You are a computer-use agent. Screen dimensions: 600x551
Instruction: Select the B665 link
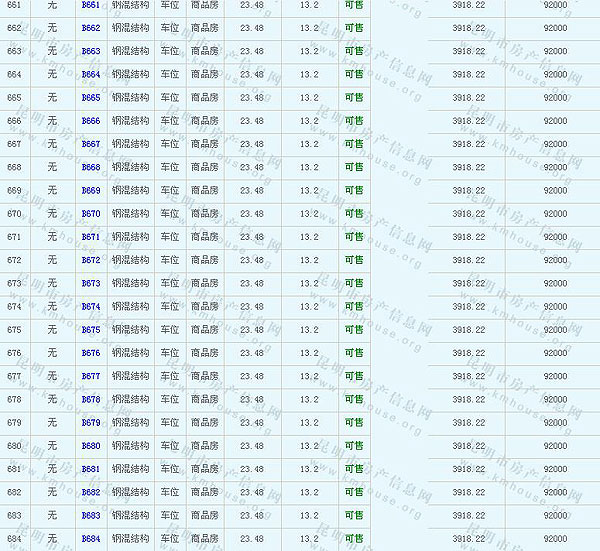click(x=90, y=98)
